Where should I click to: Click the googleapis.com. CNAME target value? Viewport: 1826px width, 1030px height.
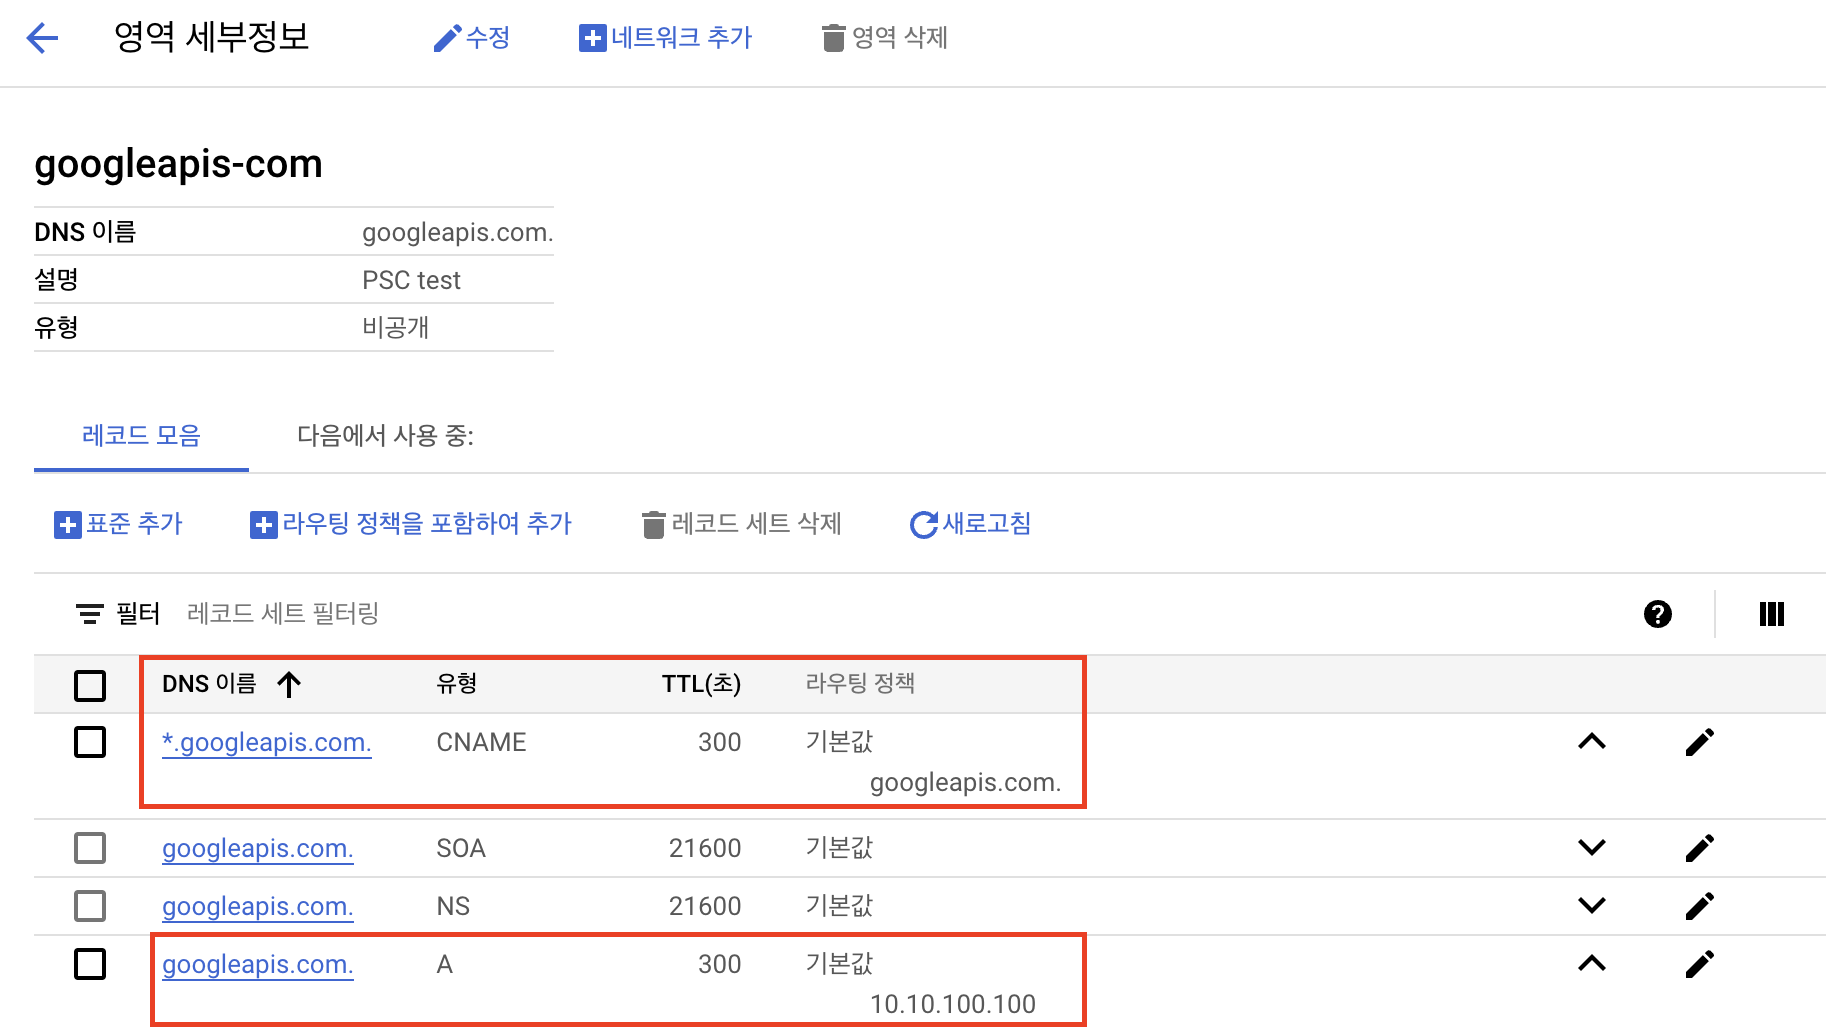965,782
